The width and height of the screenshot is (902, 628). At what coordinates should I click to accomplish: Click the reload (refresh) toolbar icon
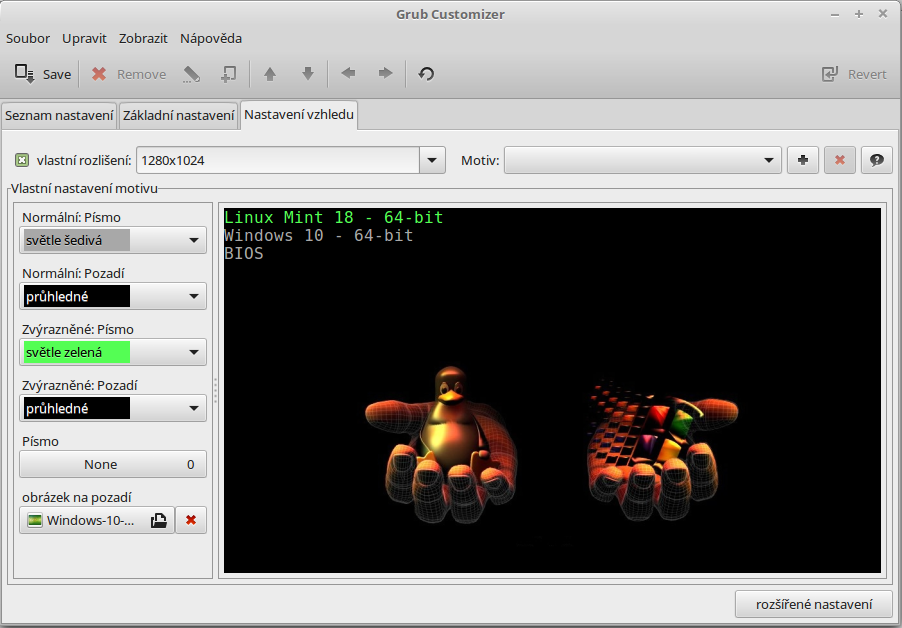click(426, 74)
